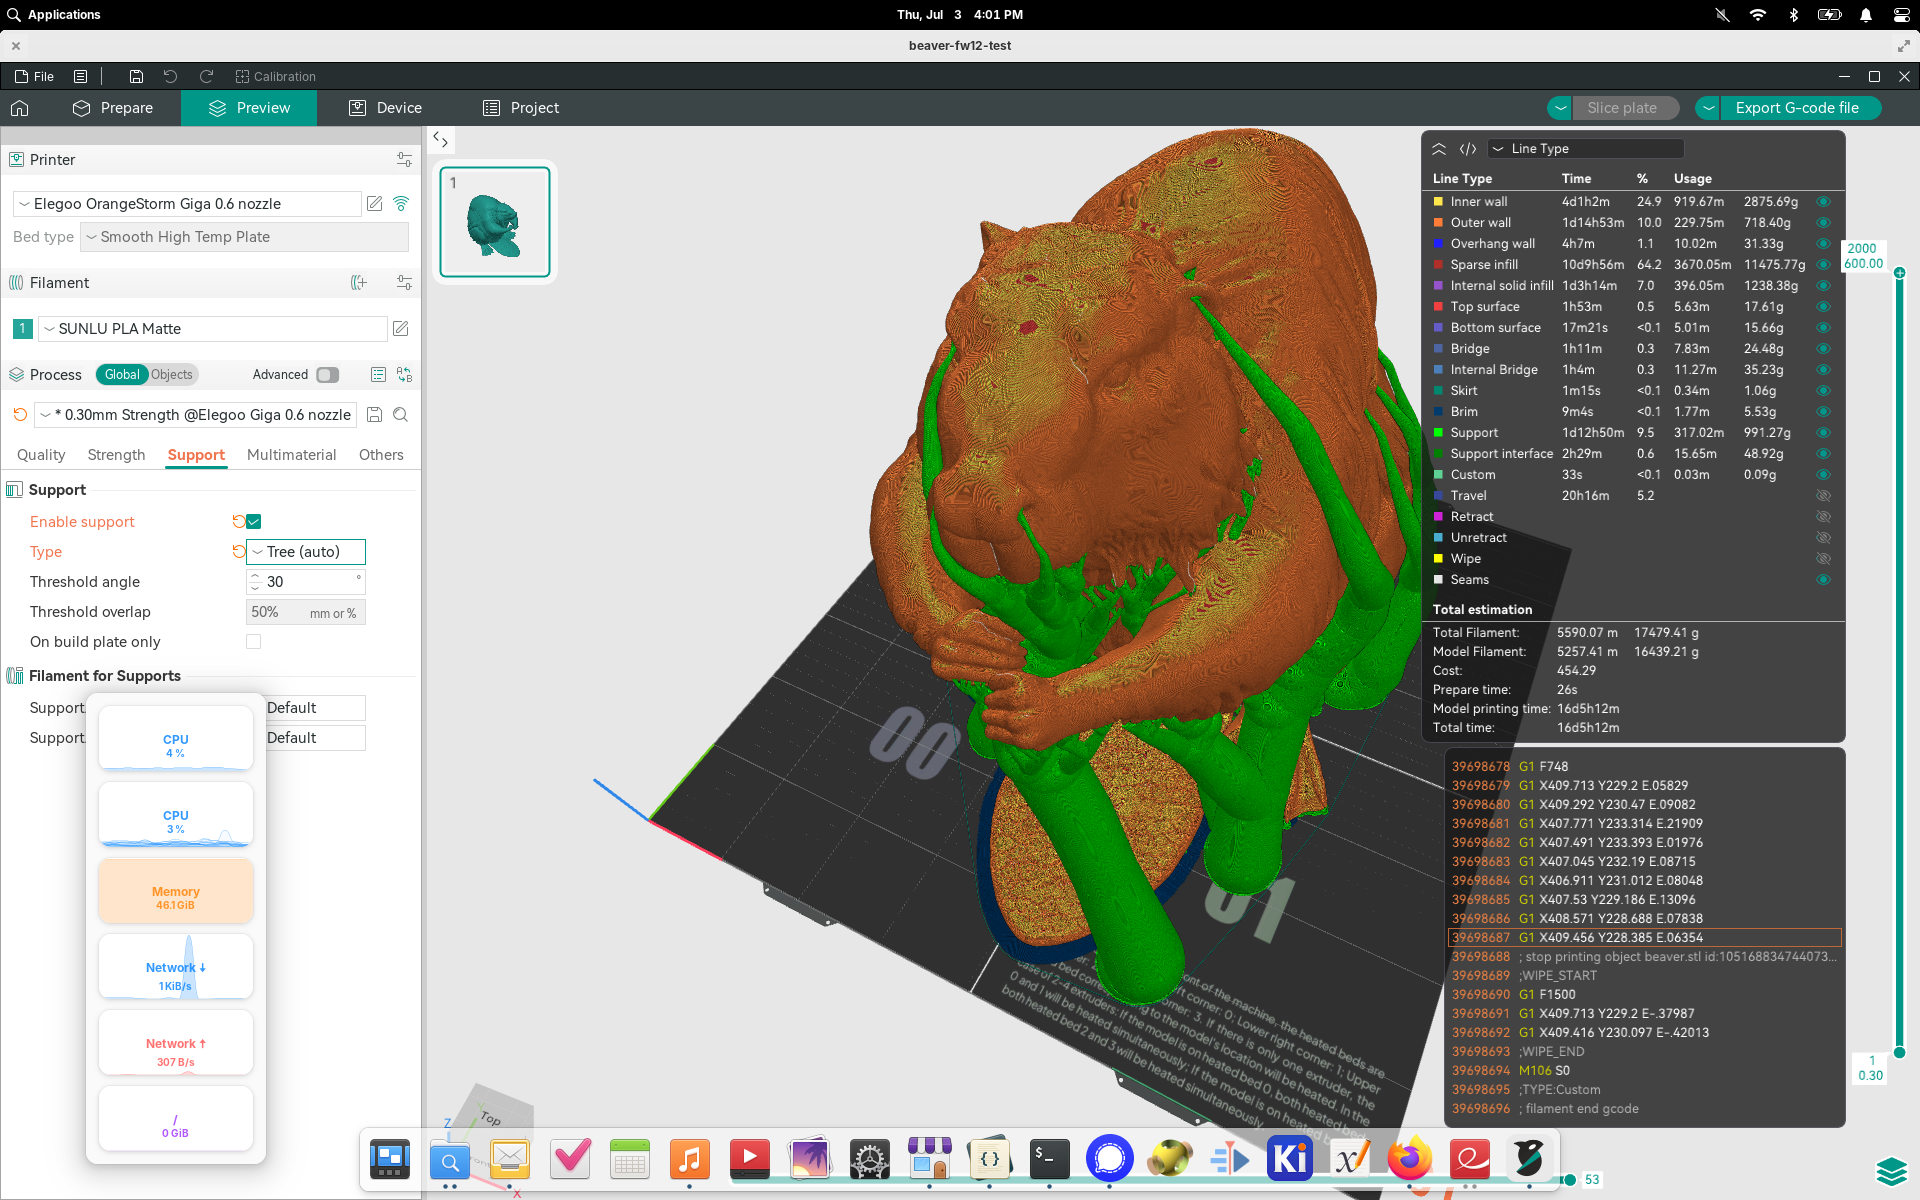Show Travel moves with eye icon

pyautogui.click(x=1823, y=496)
